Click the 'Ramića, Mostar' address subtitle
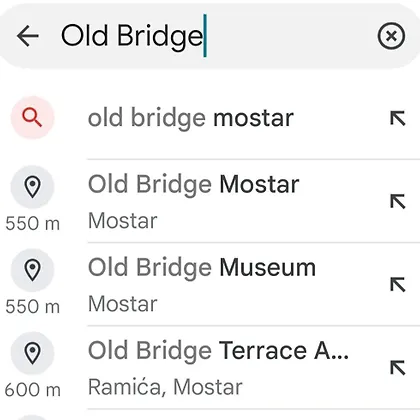 point(165,387)
